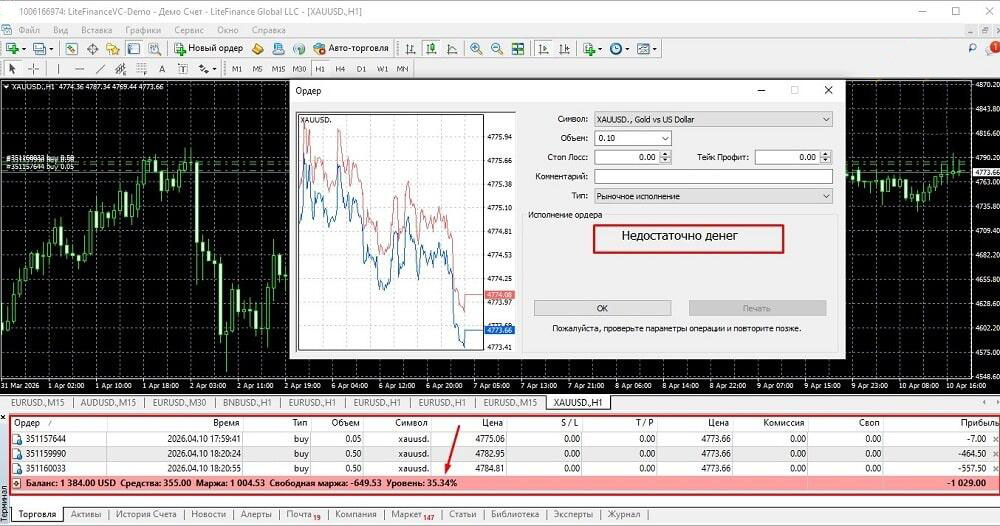Select the trendline drawing tool
Image resolution: width=1000 pixels, height=526 pixels.
tap(100, 69)
